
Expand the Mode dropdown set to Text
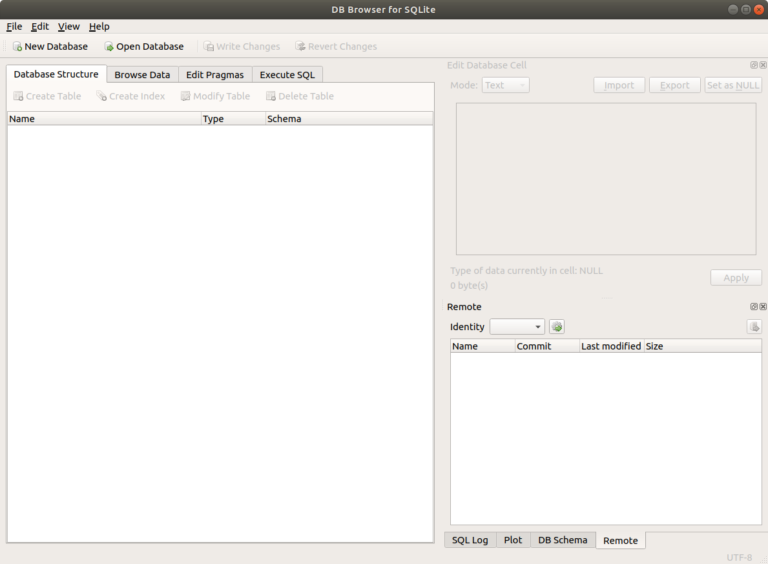(x=505, y=86)
